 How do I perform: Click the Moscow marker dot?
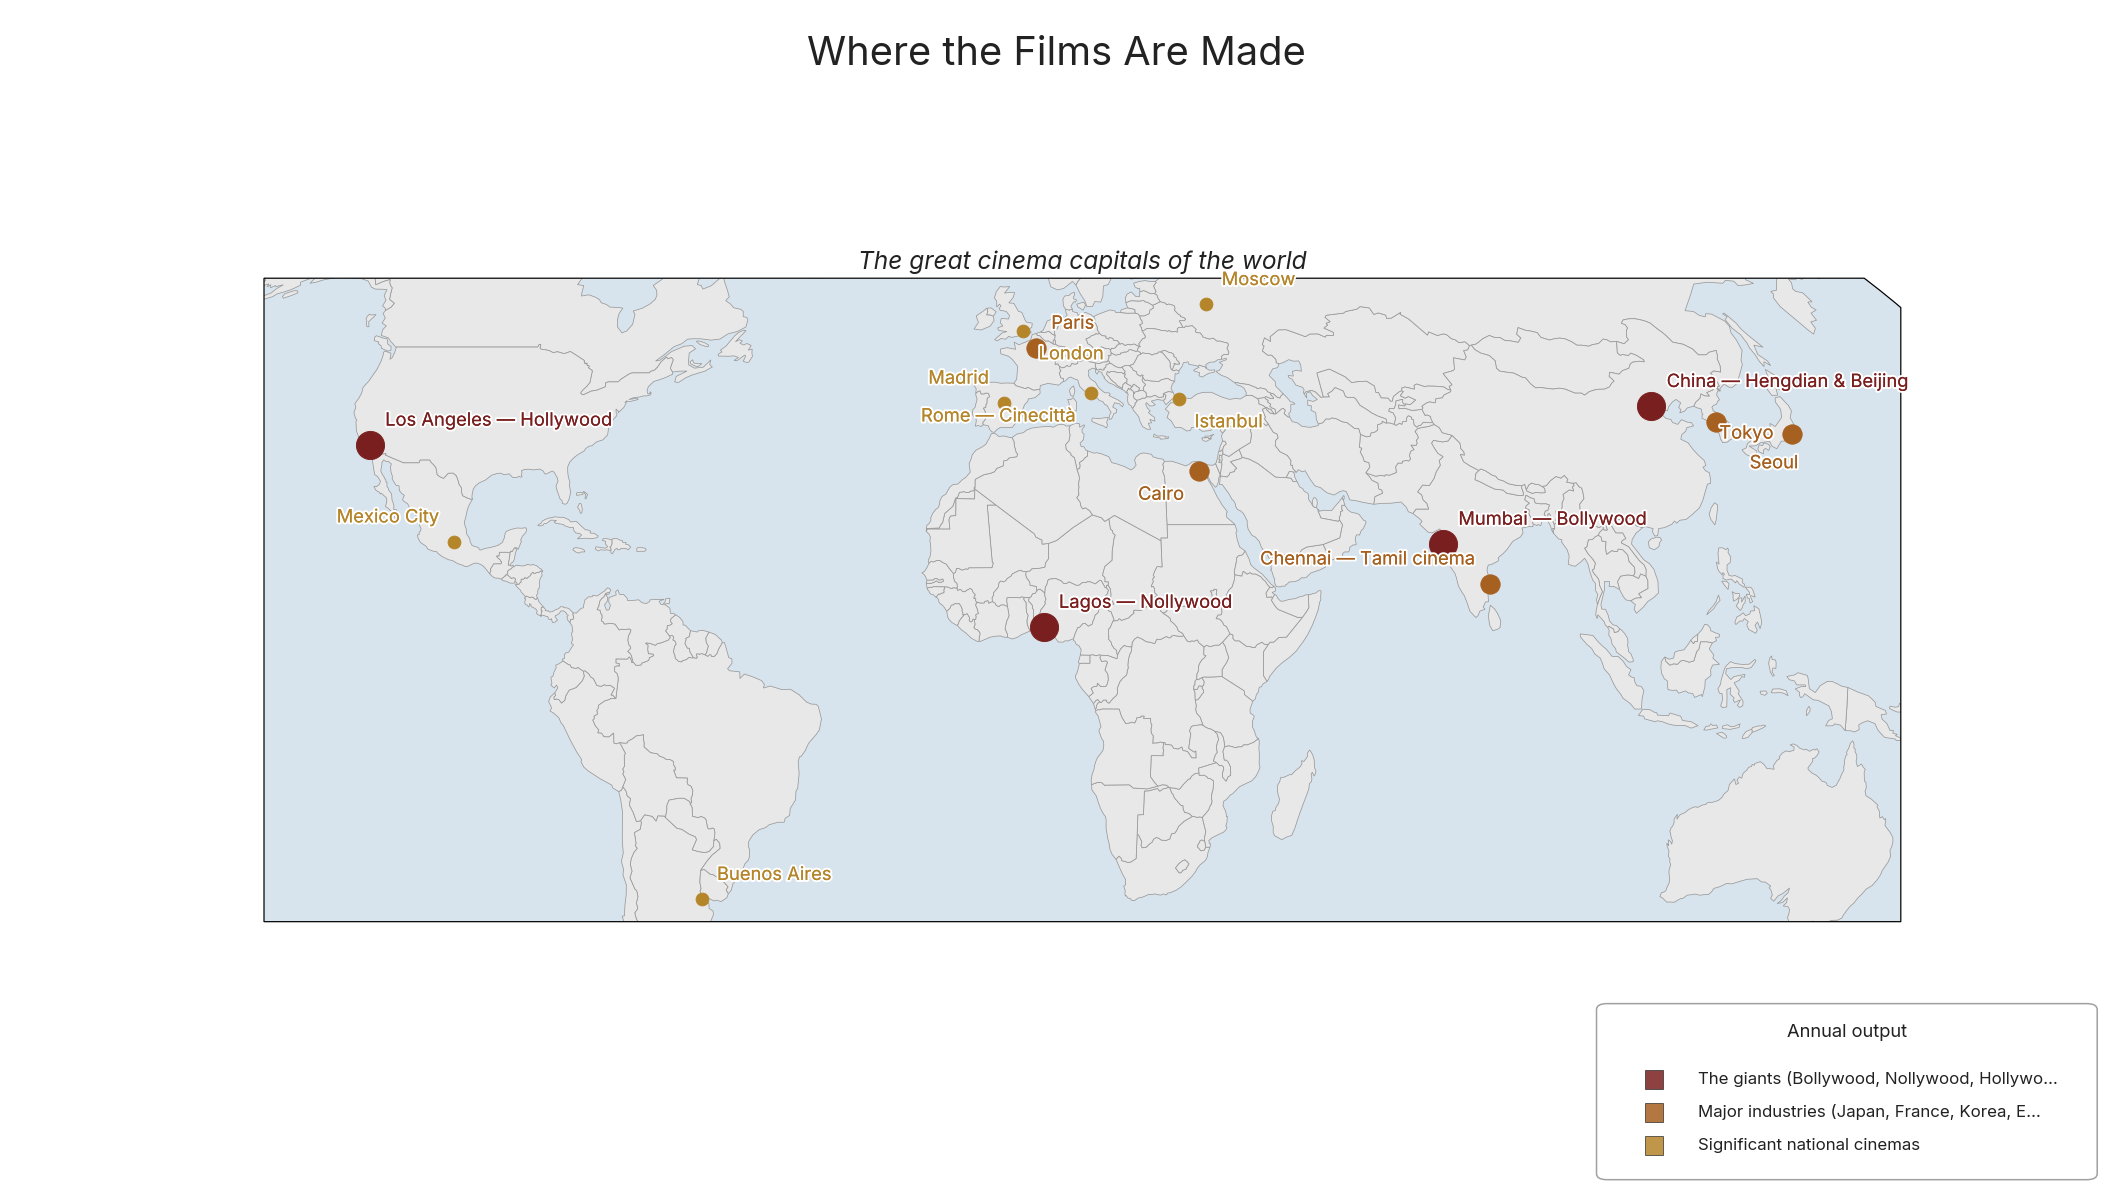1206,304
